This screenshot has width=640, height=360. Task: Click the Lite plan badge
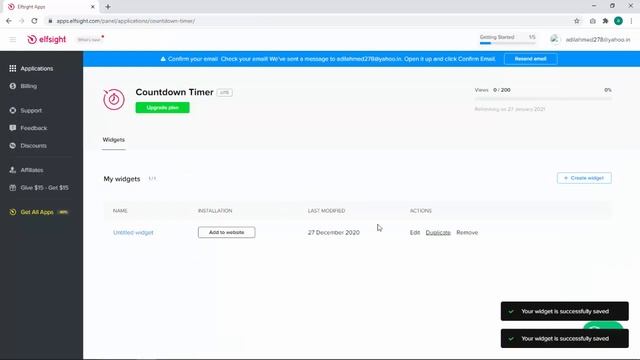pos(224,93)
